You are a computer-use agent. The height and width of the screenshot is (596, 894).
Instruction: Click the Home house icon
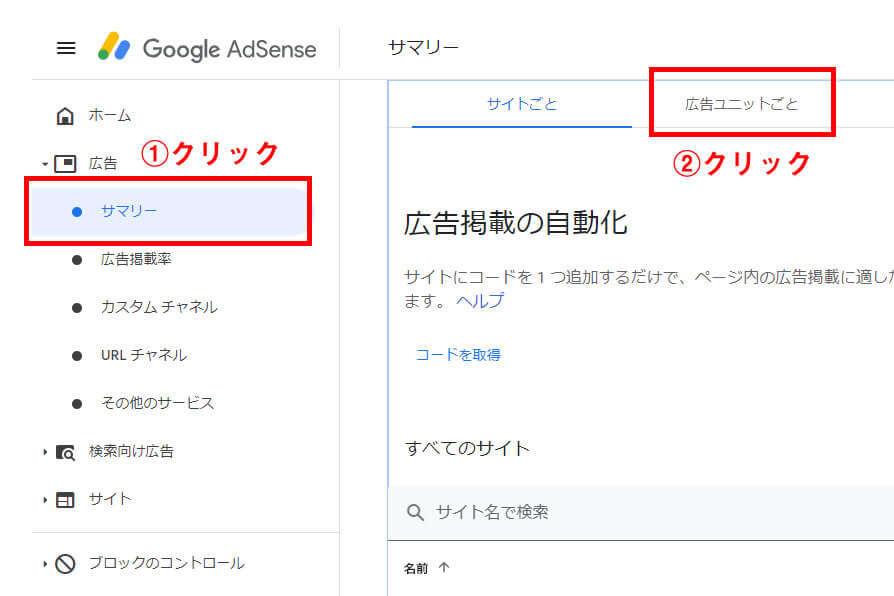65,116
